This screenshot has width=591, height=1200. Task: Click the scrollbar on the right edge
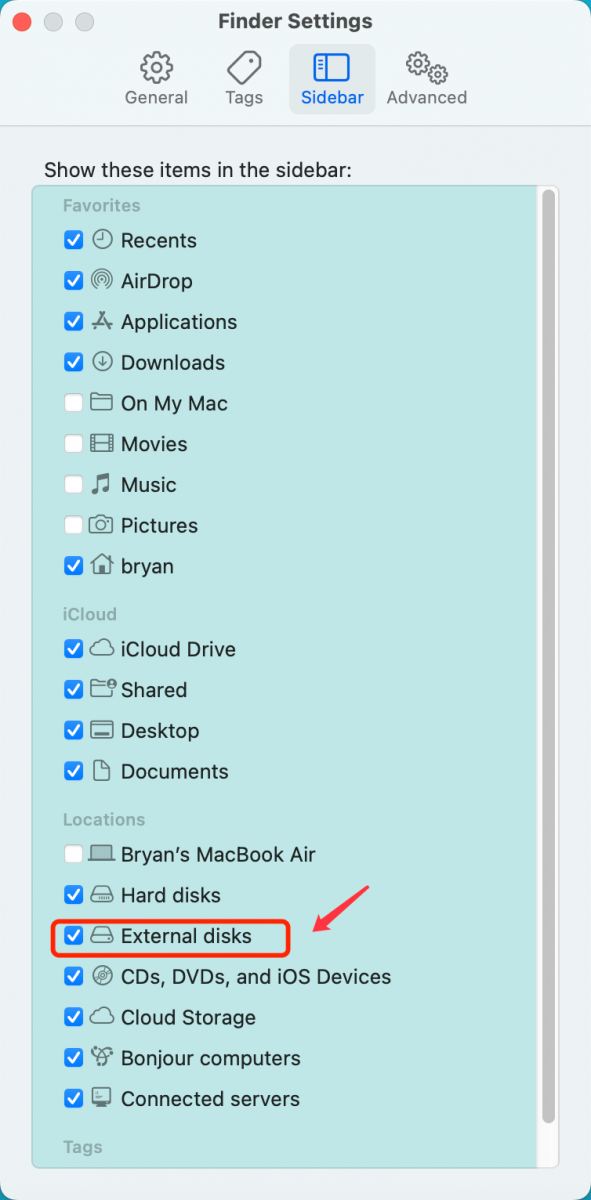coord(550,600)
